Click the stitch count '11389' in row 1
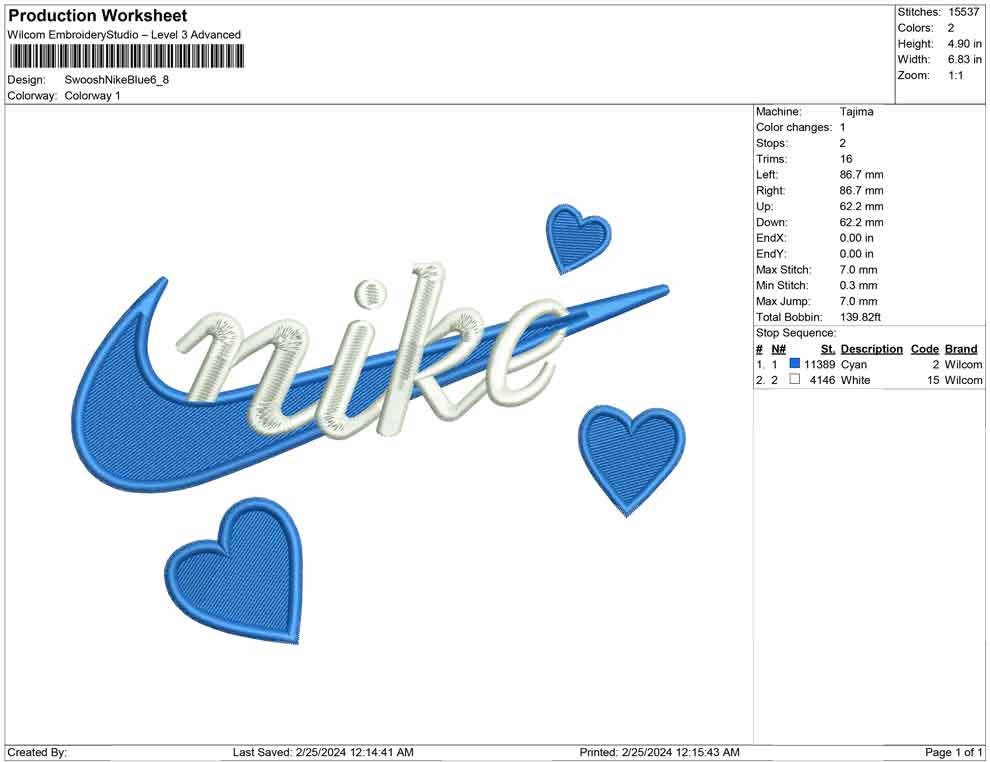Screen dimensions: 990x762 tap(819, 364)
